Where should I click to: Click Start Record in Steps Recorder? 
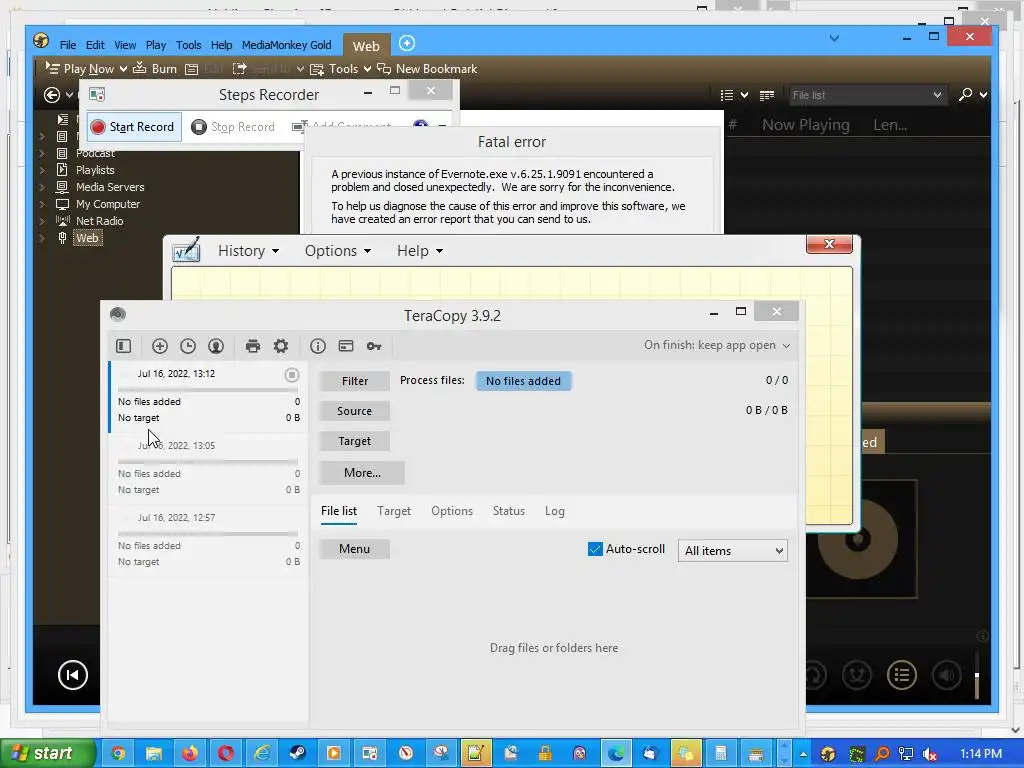point(133,127)
